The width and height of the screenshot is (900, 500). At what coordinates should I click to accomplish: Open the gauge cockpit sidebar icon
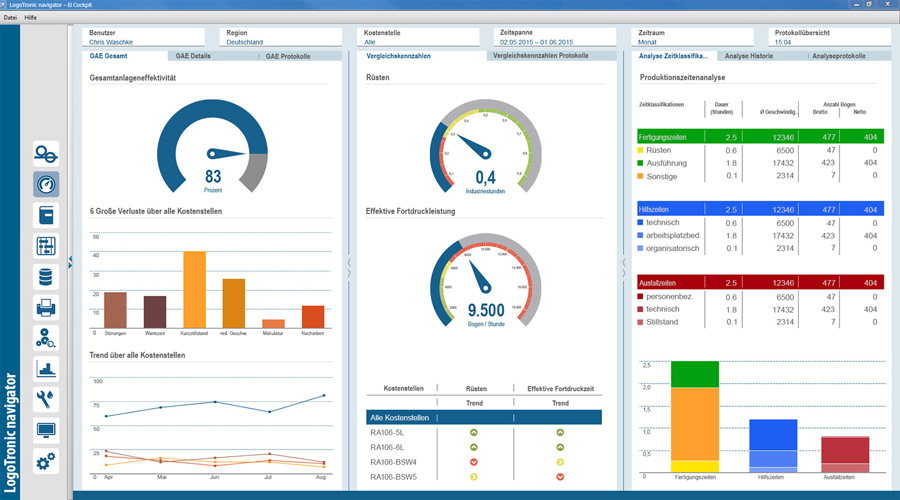click(46, 184)
